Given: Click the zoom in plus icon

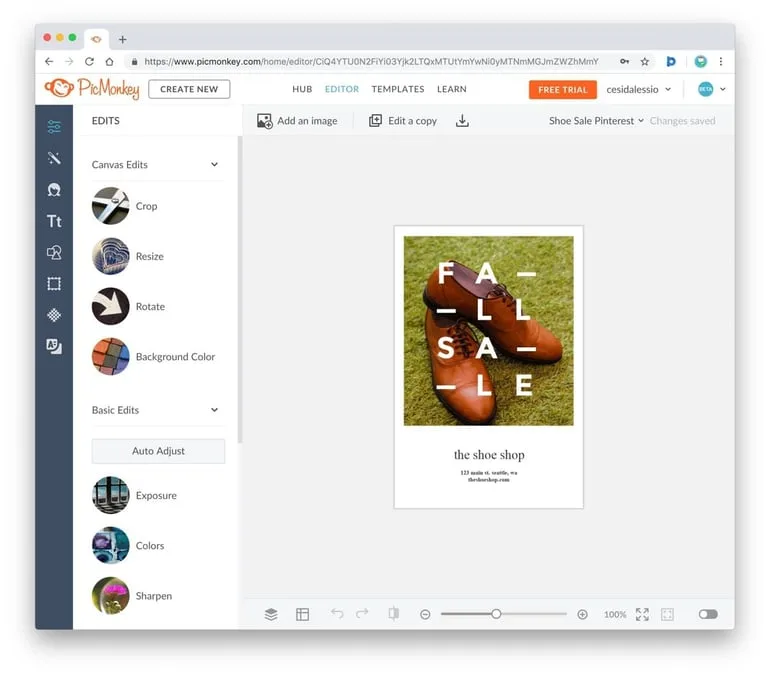Looking at the screenshot, I should coord(582,614).
